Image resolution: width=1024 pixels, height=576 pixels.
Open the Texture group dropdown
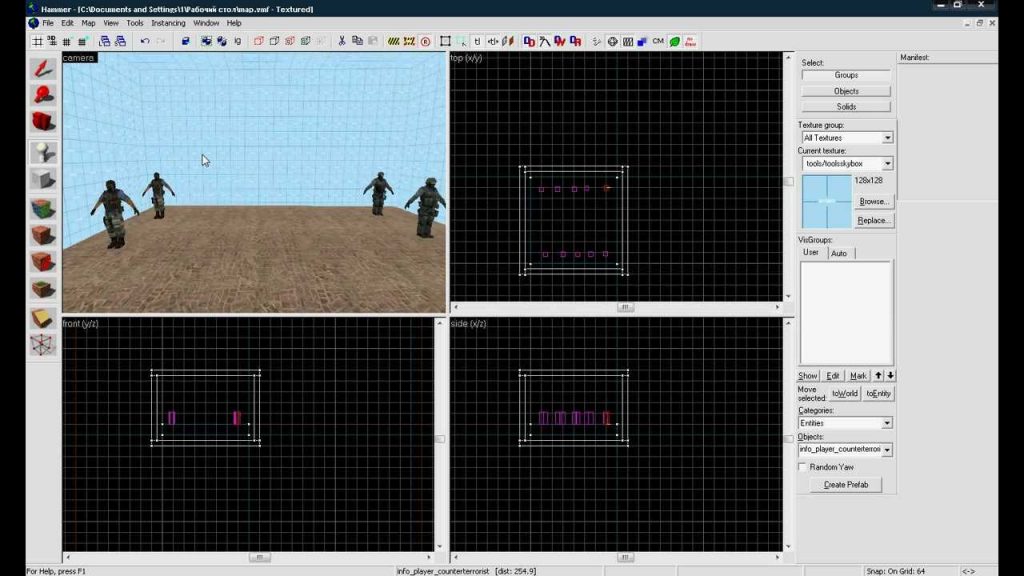[x=888, y=138]
